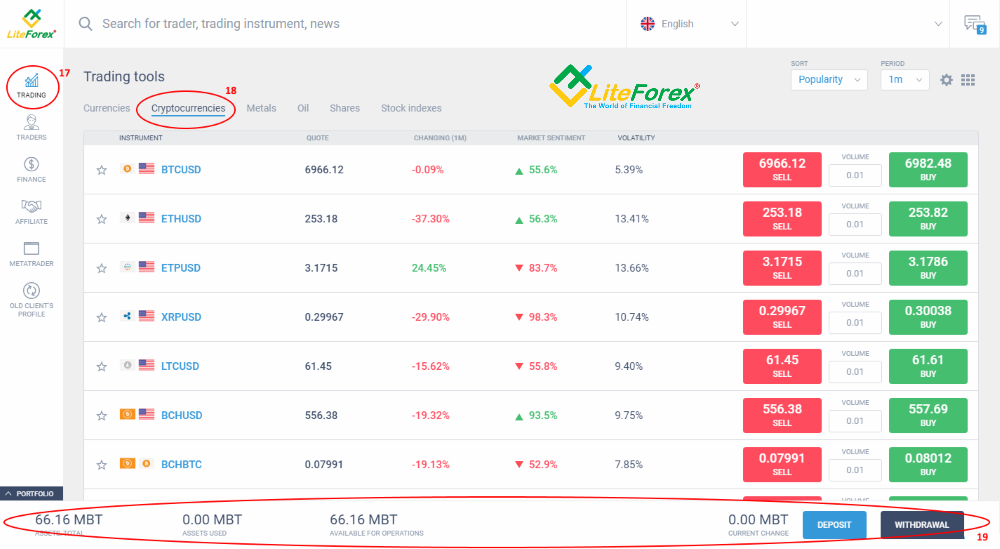1000x549 pixels.
Task: Click the LTCUSD volume input field
Action: coord(855,372)
